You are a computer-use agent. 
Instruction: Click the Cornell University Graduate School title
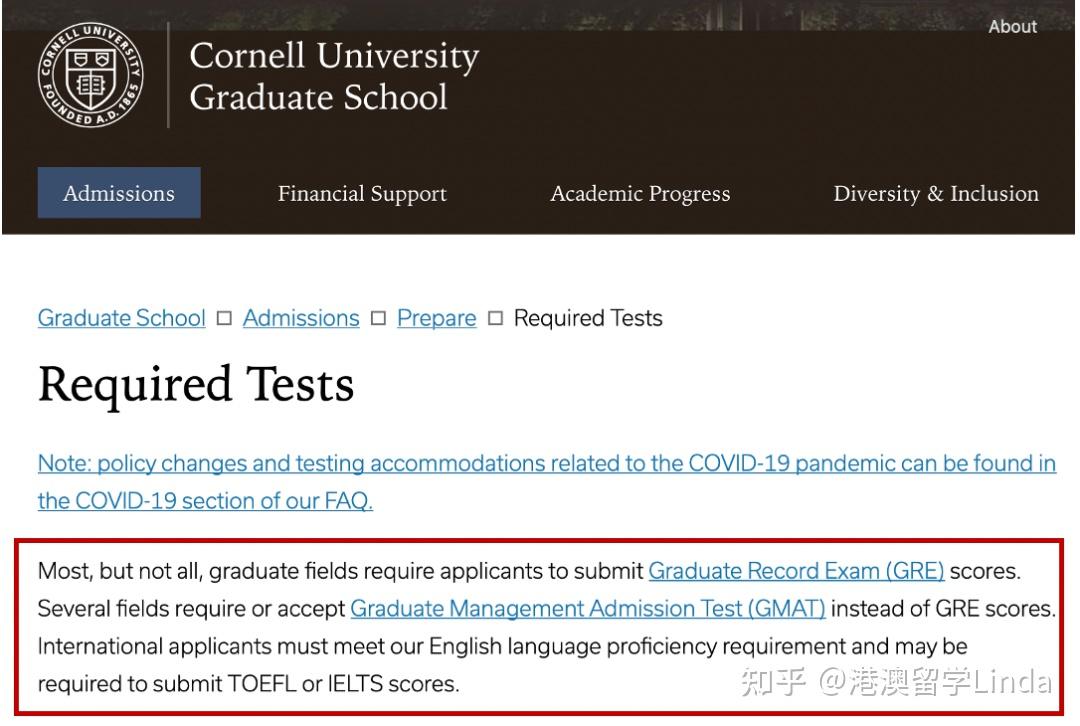(x=333, y=76)
